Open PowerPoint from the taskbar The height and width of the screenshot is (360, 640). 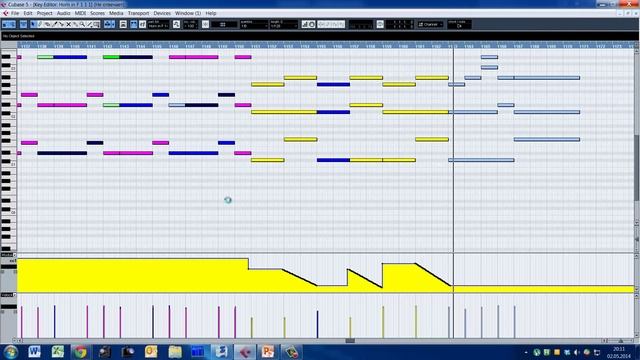click(268, 351)
